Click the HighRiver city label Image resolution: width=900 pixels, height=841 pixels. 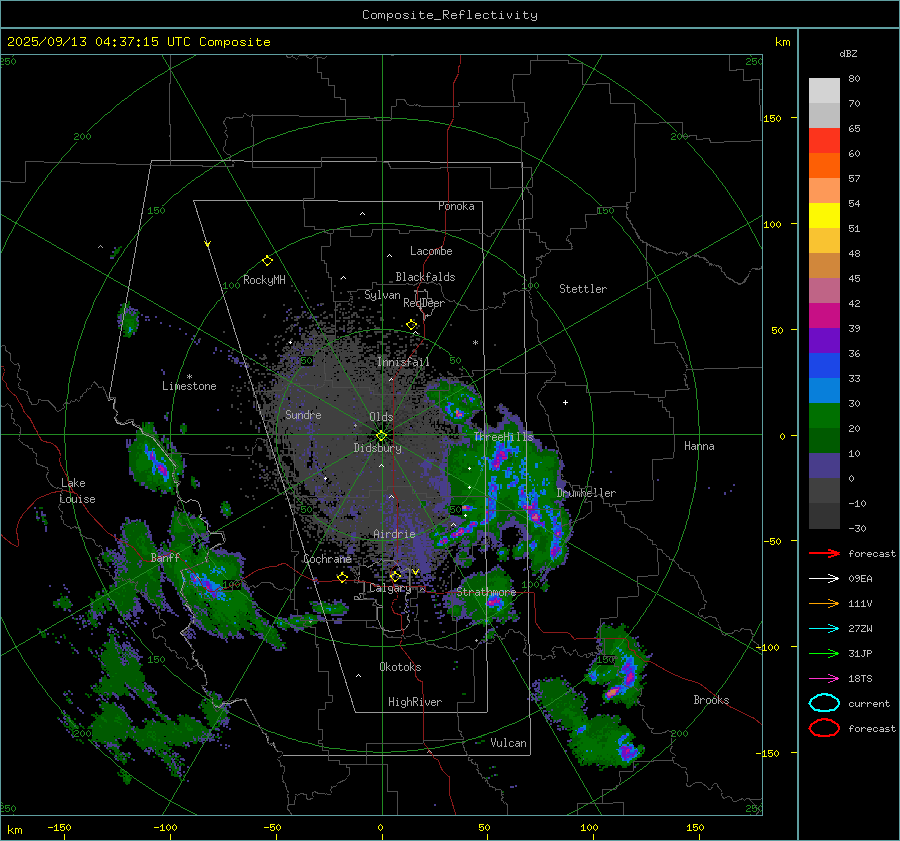click(415, 702)
